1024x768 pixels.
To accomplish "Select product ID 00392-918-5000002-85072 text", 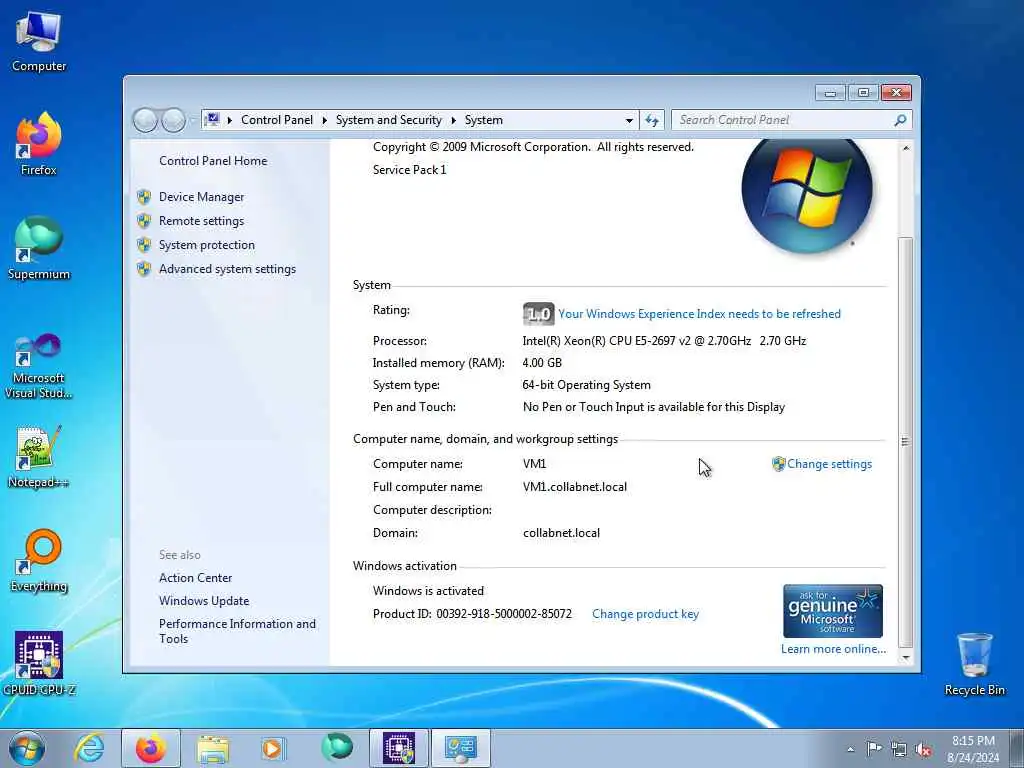I will tap(504, 614).
